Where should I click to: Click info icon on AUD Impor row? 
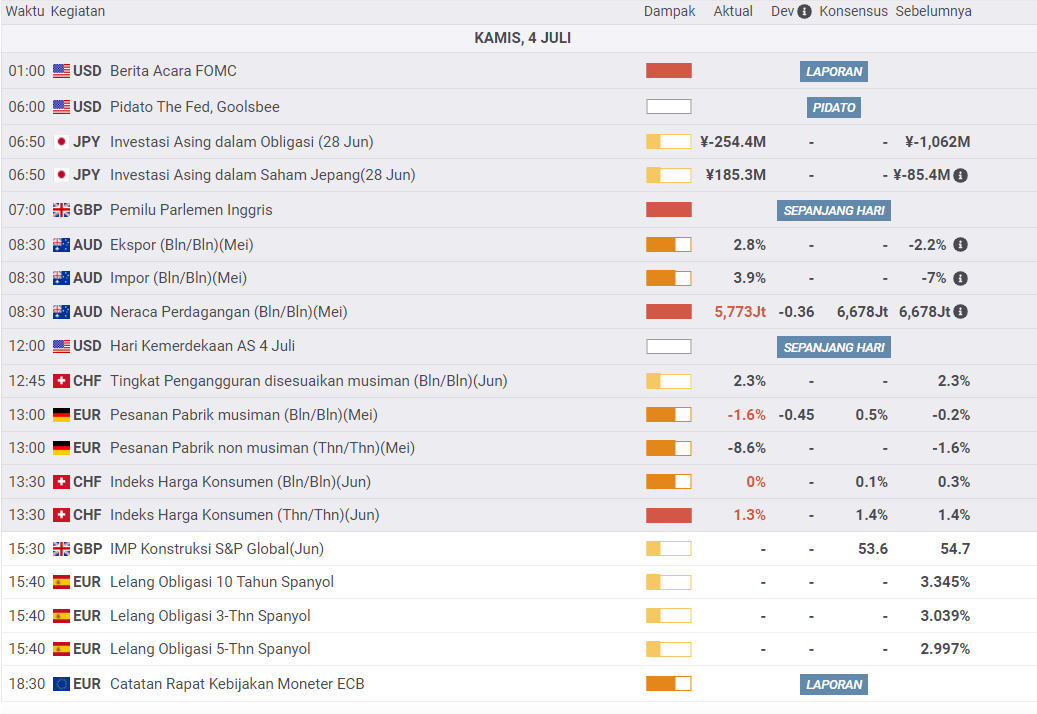(960, 278)
